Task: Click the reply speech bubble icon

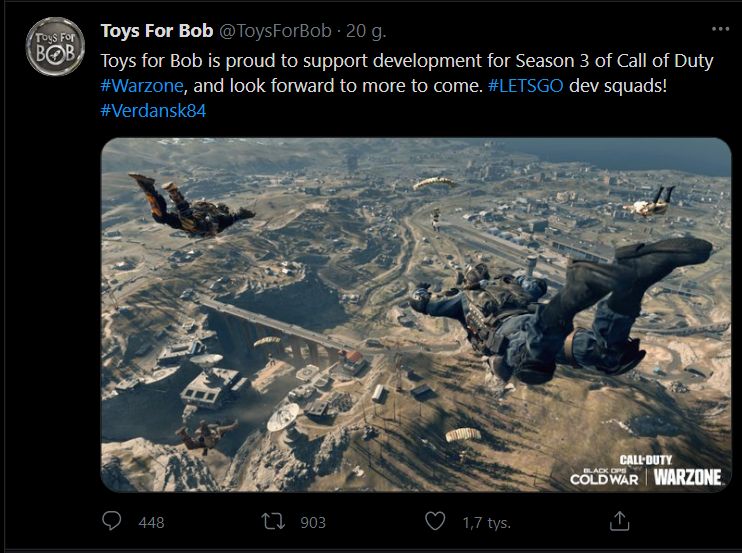Action: 113,521
